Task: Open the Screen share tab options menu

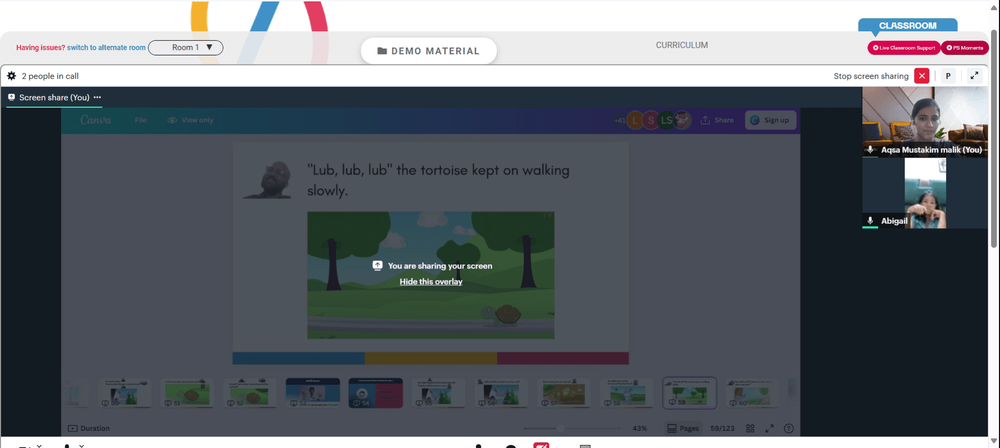Action: (98, 98)
